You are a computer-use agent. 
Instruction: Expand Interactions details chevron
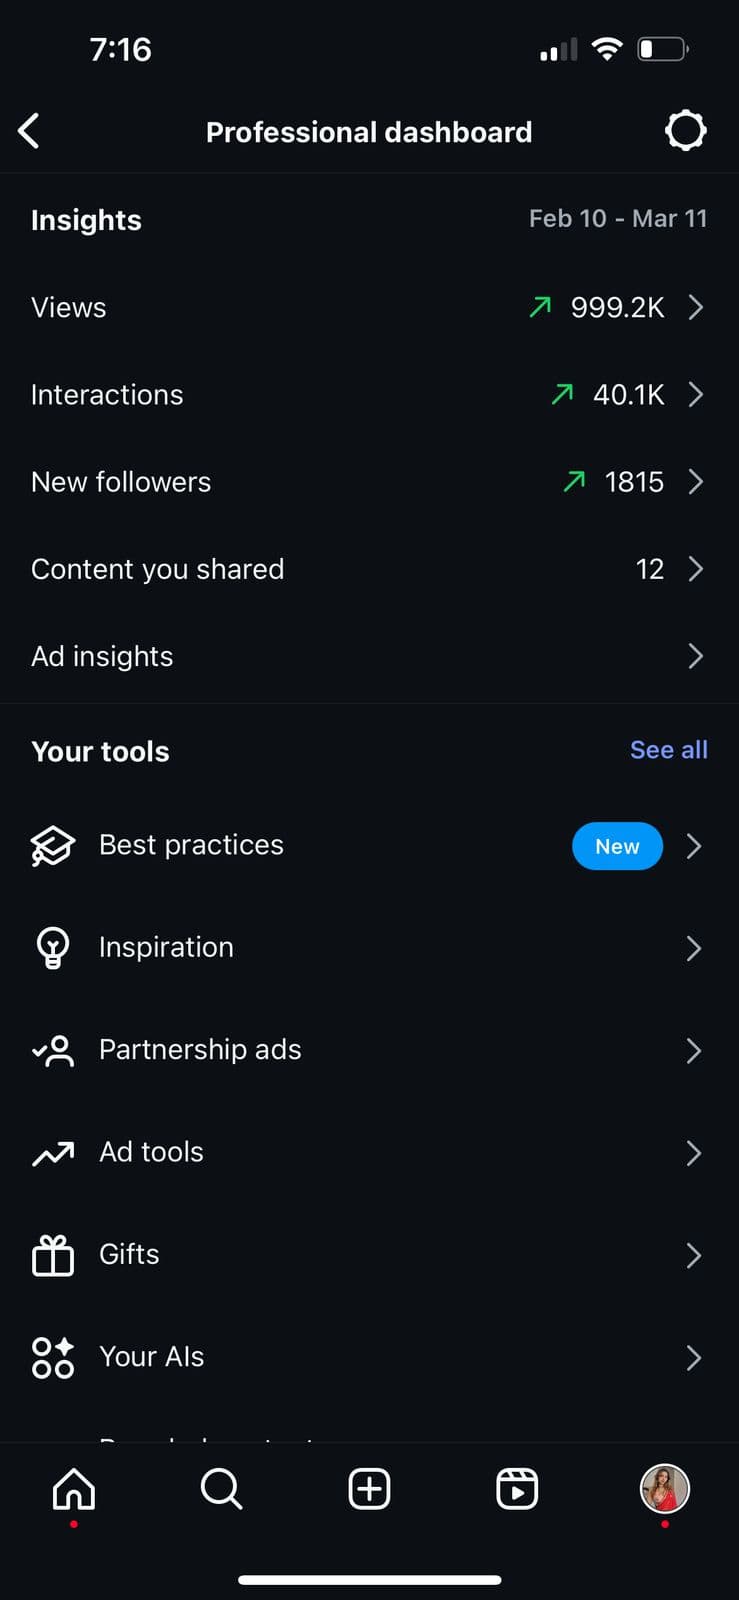(x=696, y=395)
